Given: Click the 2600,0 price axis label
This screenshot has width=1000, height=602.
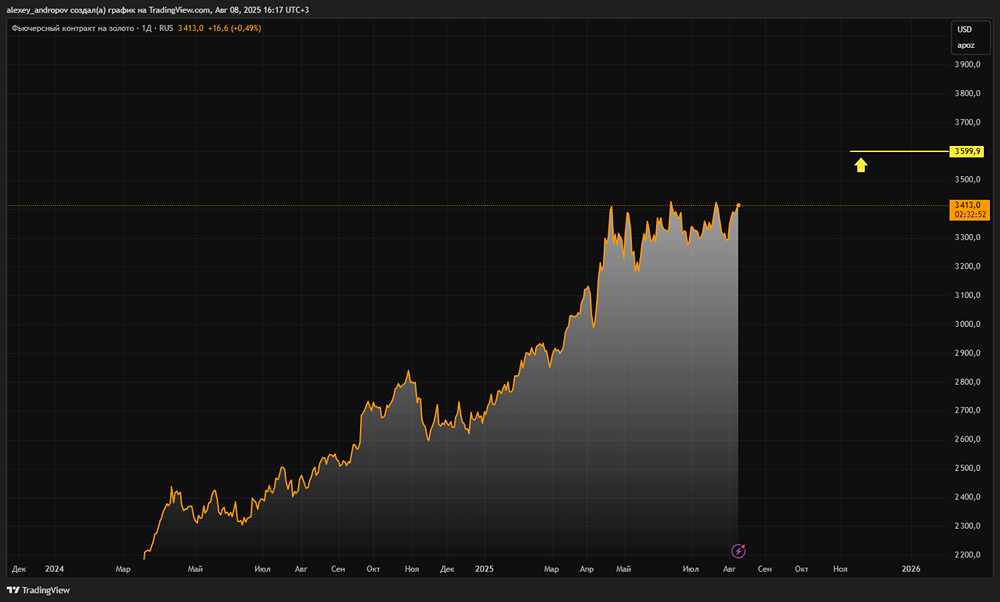Looking at the screenshot, I should point(967,439).
